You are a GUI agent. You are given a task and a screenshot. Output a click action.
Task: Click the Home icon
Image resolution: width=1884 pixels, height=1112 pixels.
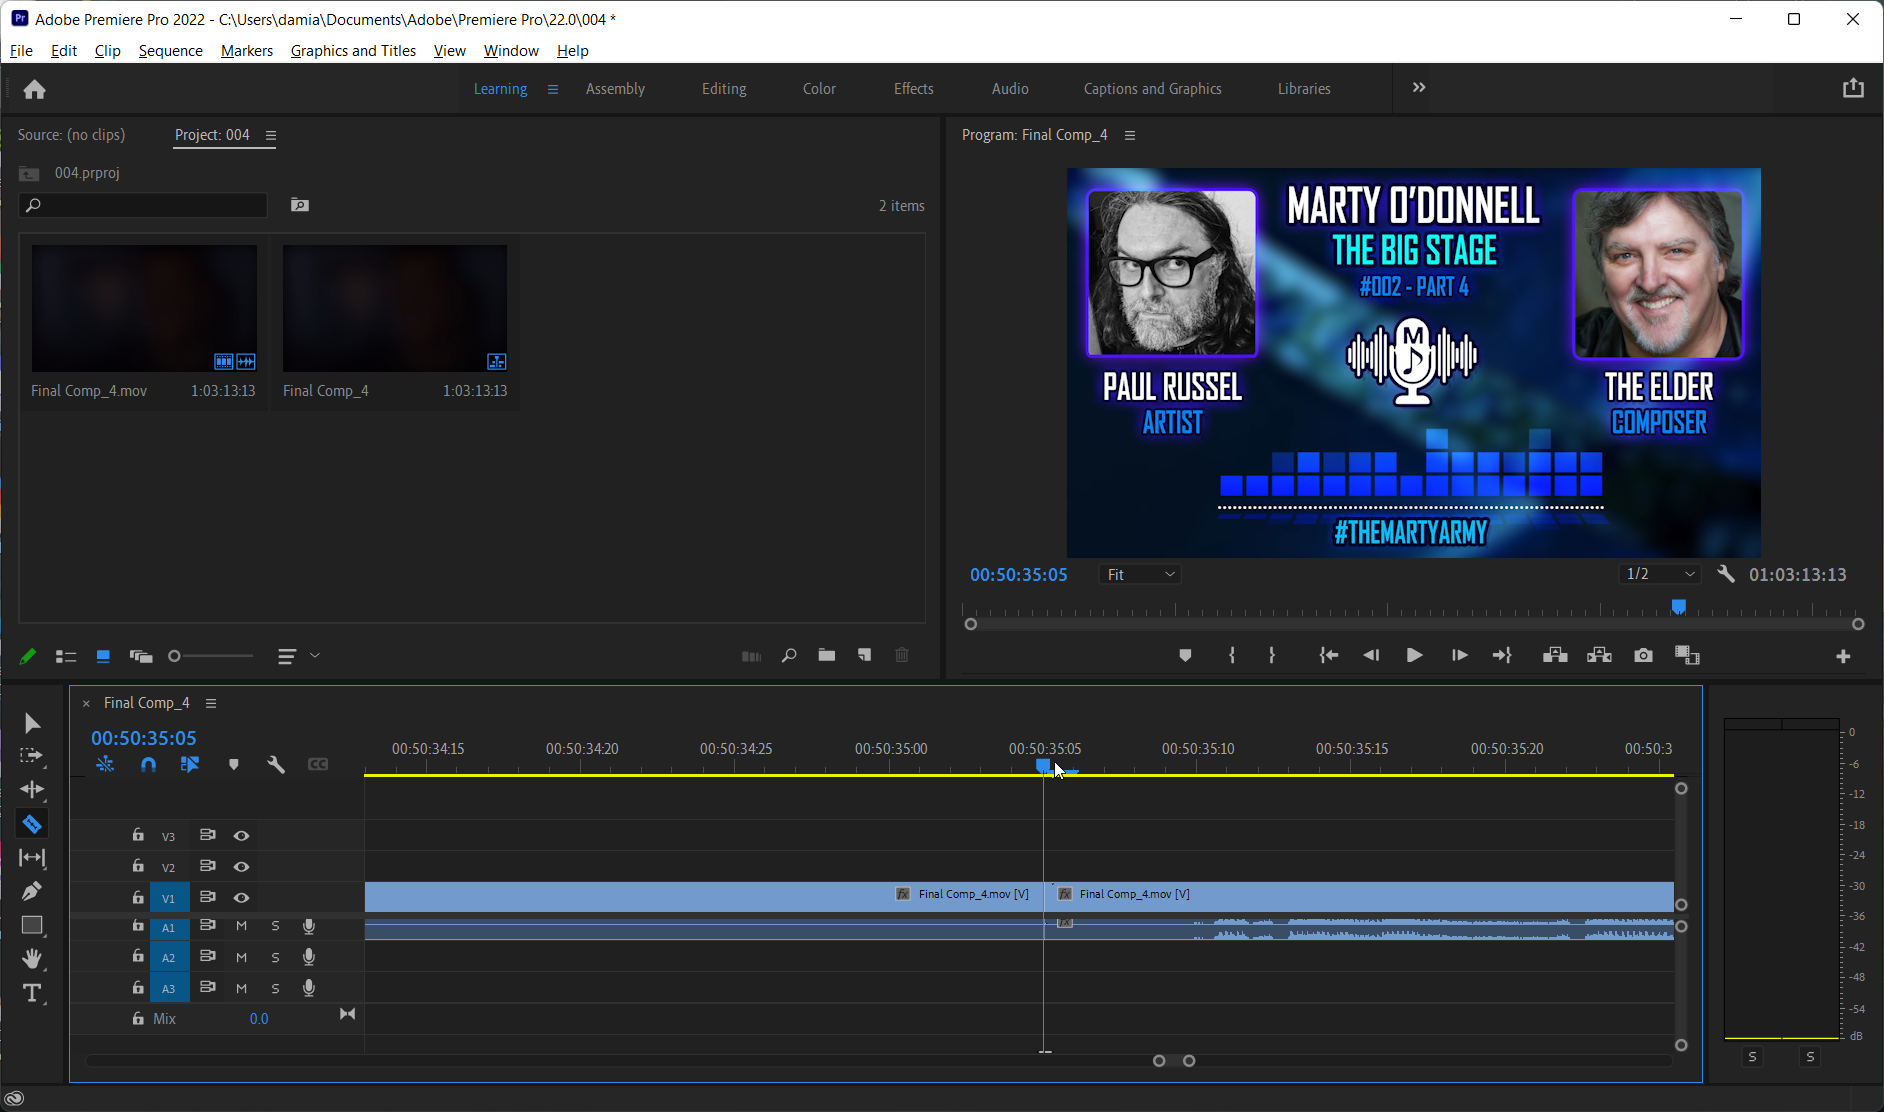(x=35, y=90)
